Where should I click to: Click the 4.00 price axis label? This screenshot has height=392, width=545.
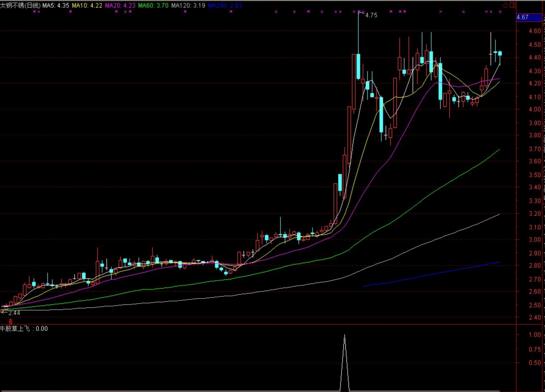pyautogui.click(x=535, y=109)
